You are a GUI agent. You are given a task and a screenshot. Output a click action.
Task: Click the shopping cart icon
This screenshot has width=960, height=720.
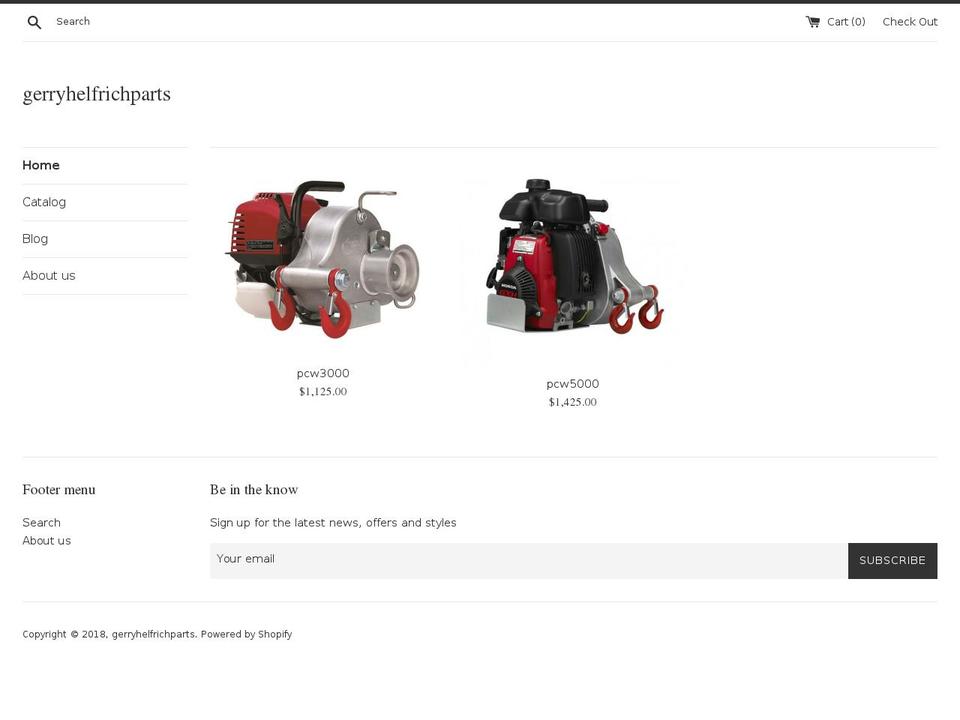tap(812, 22)
